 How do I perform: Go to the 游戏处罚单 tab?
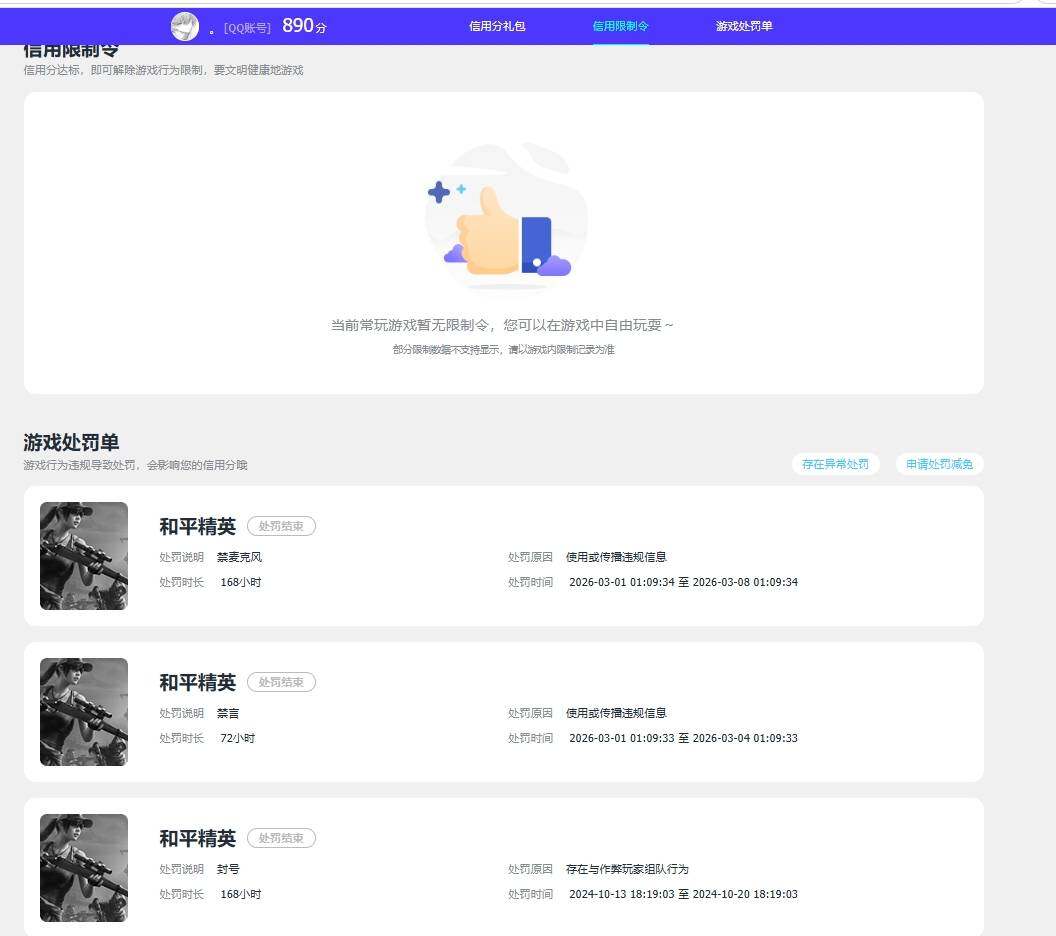[x=744, y=26]
